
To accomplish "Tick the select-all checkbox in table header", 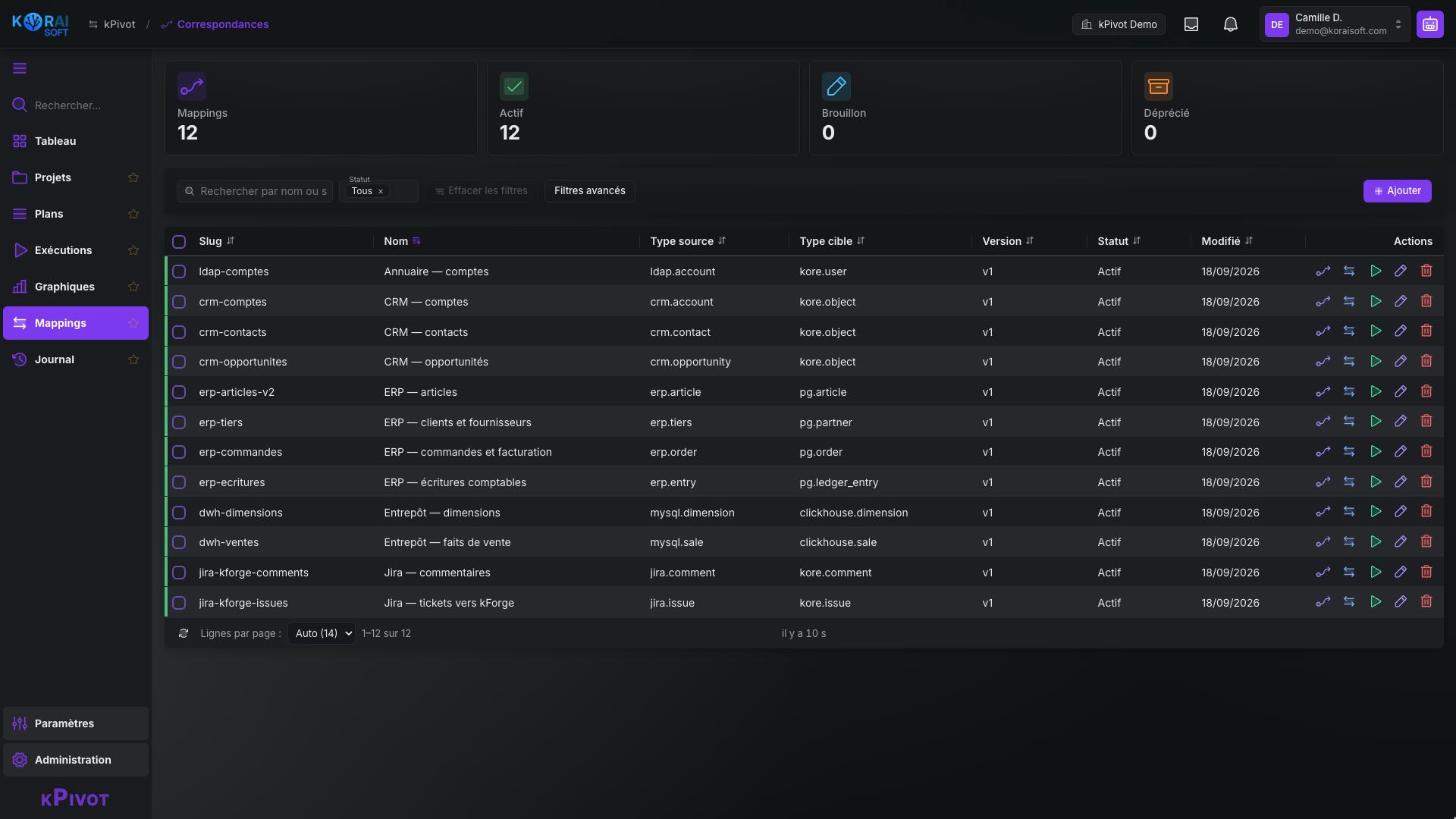I will click(179, 241).
